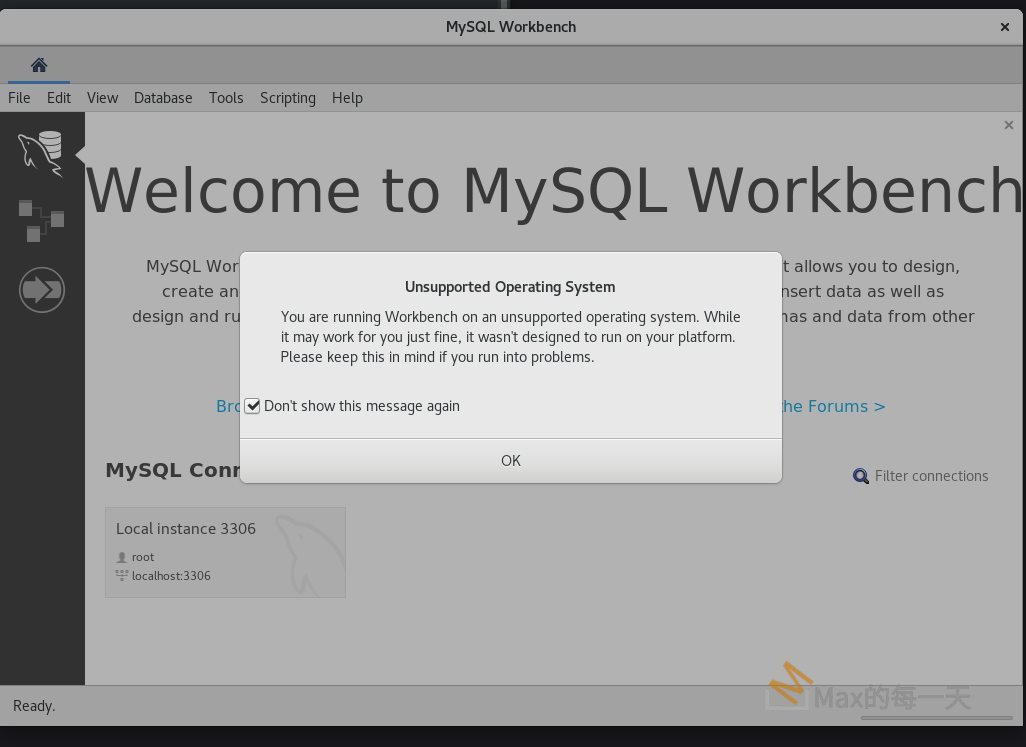Follow the Forums link
Screen dimensions: 1026x747
click(835, 406)
